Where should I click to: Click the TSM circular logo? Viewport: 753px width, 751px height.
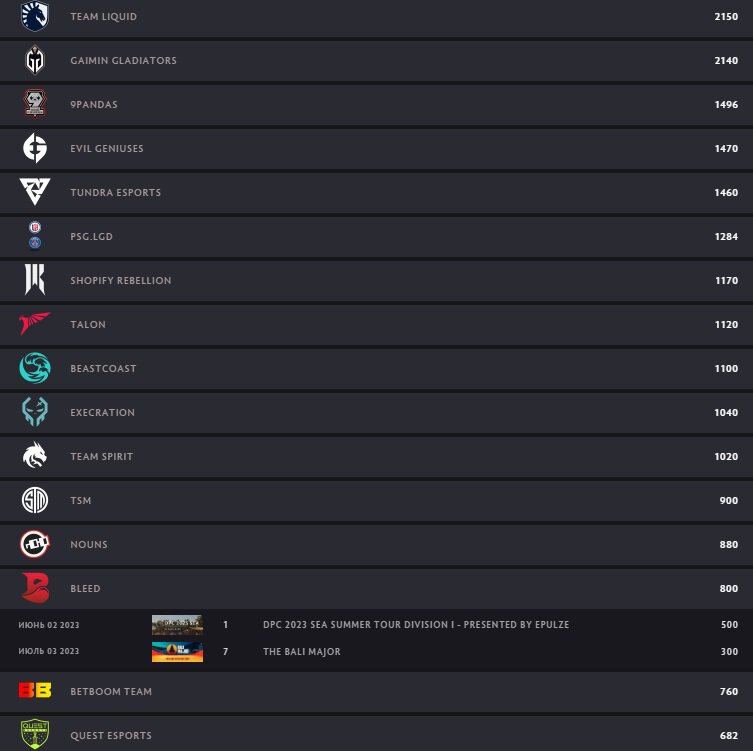(35, 500)
